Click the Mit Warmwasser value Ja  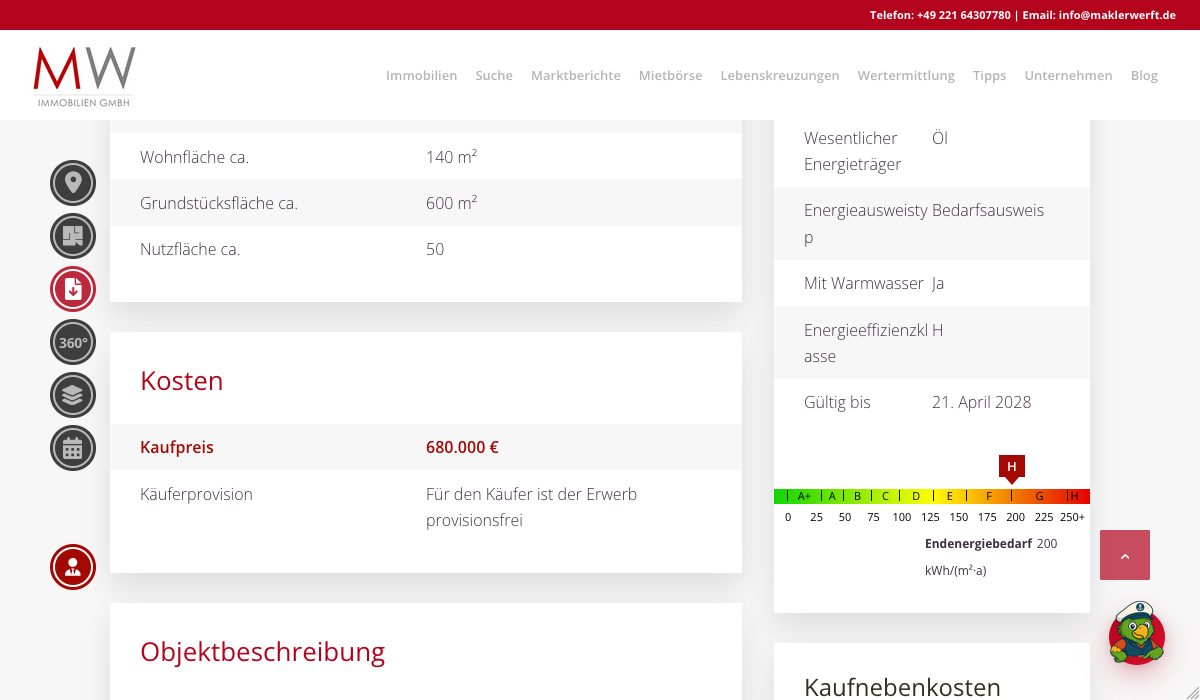[x=938, y=283]
